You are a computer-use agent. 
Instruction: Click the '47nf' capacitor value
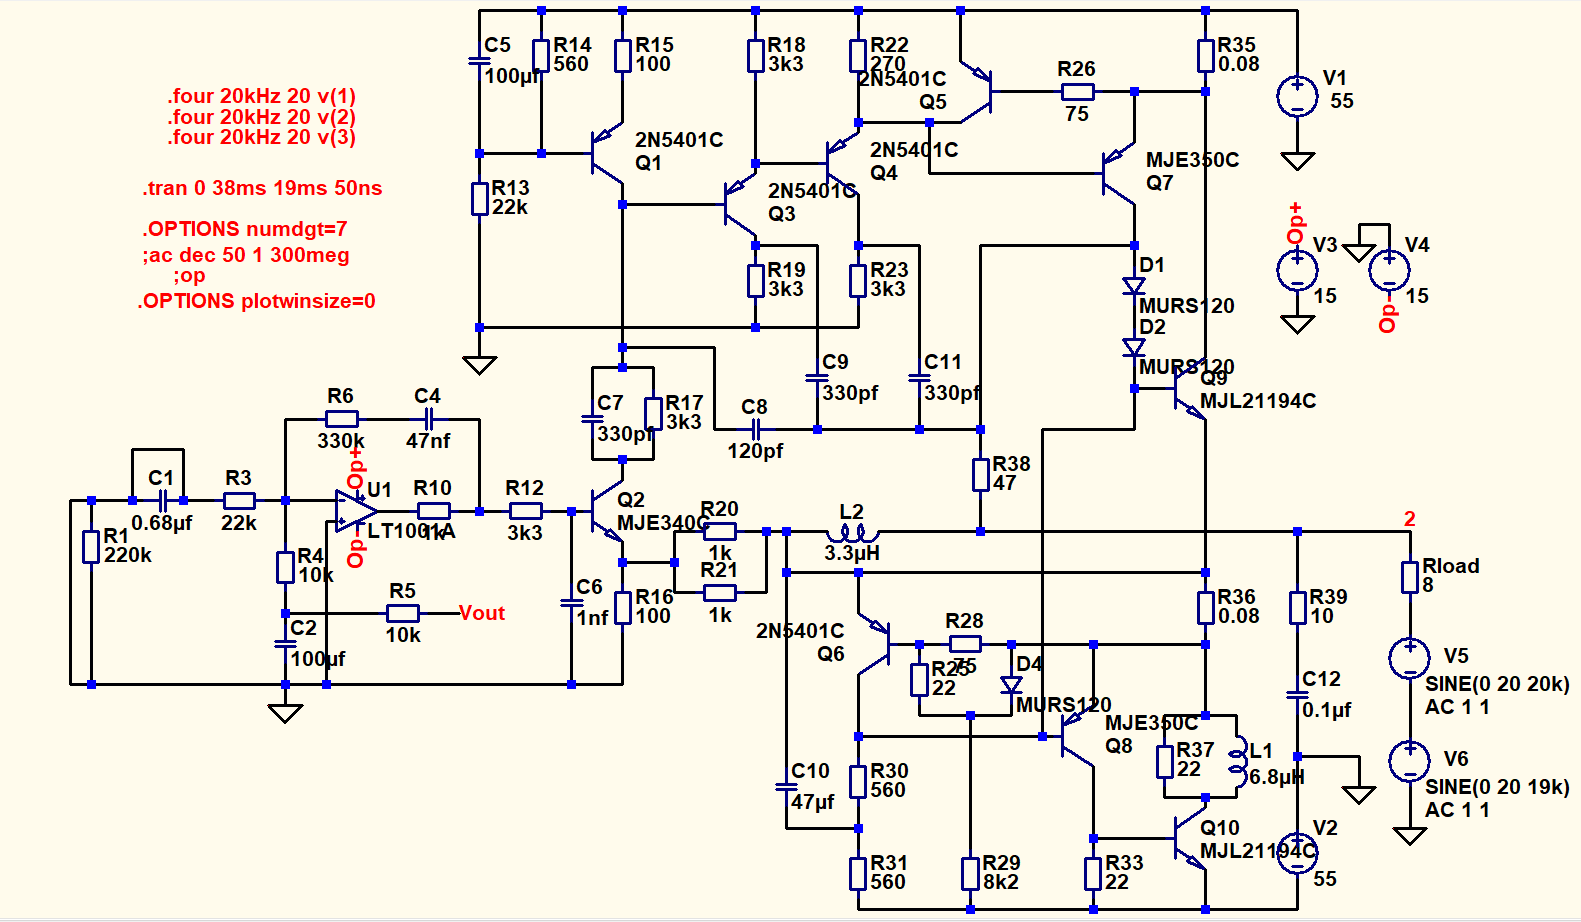pos(428,441)
